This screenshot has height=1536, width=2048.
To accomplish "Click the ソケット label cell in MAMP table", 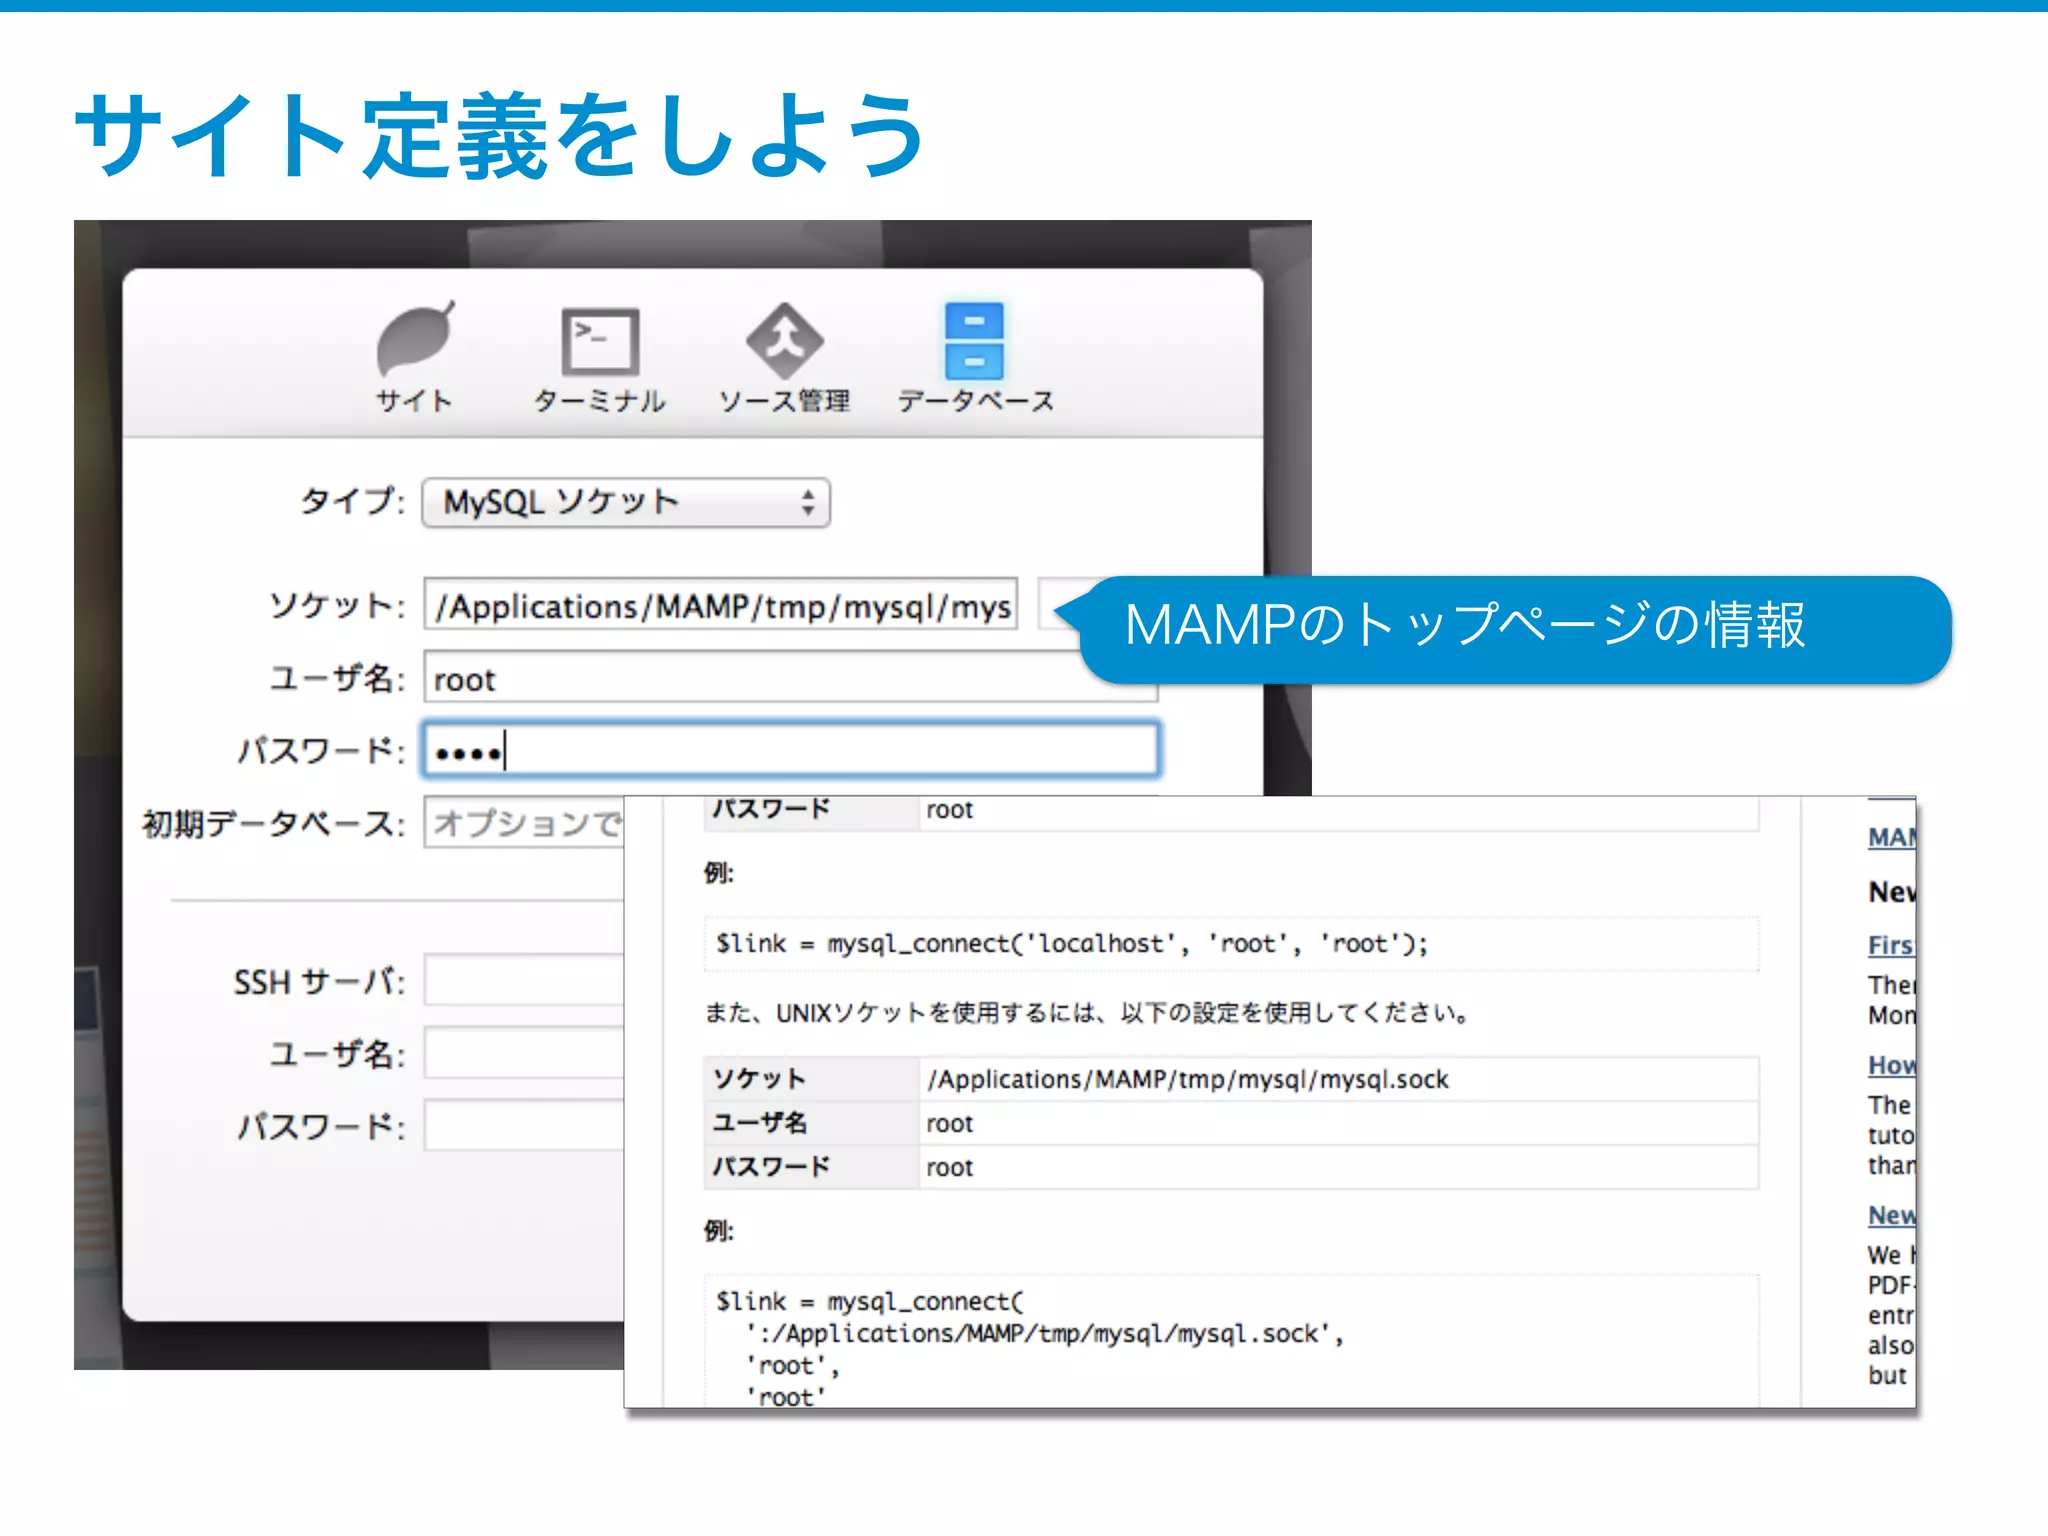I will 811,1079.
